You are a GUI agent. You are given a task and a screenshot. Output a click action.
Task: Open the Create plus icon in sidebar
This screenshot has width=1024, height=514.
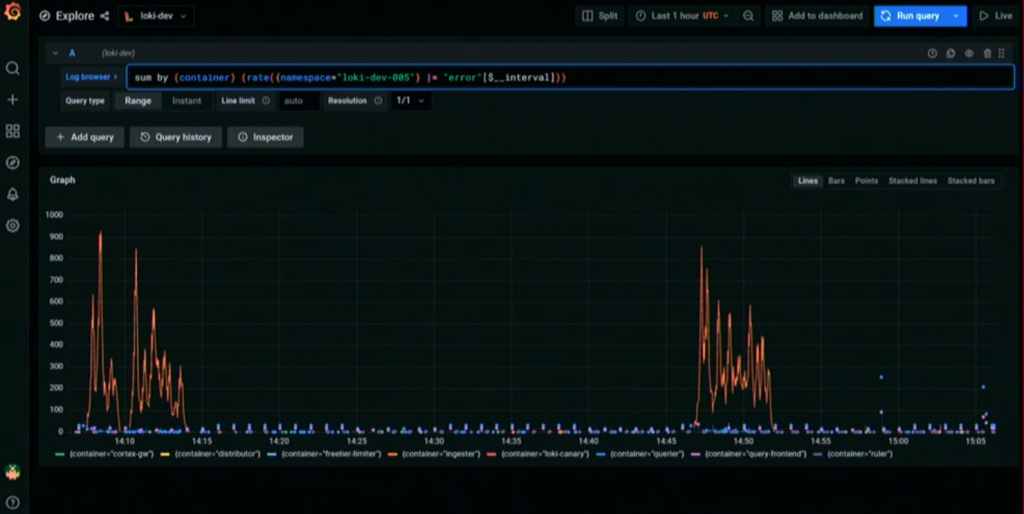(12, 99)
